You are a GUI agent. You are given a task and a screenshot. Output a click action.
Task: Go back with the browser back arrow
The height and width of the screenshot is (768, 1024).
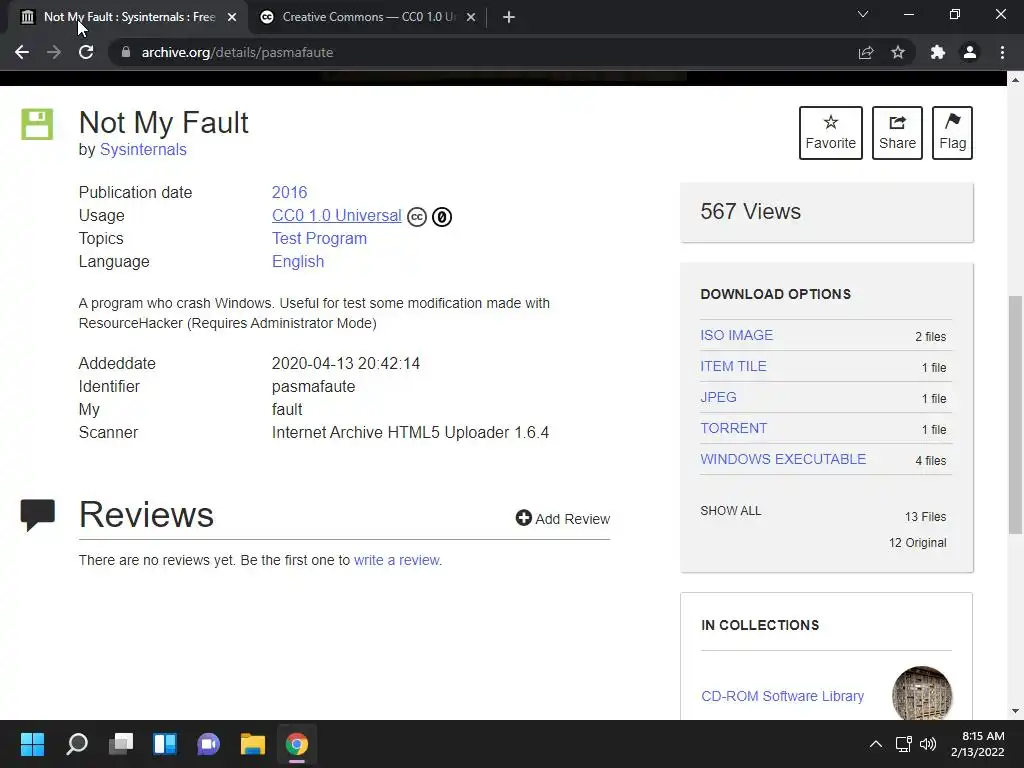[22, 52]
